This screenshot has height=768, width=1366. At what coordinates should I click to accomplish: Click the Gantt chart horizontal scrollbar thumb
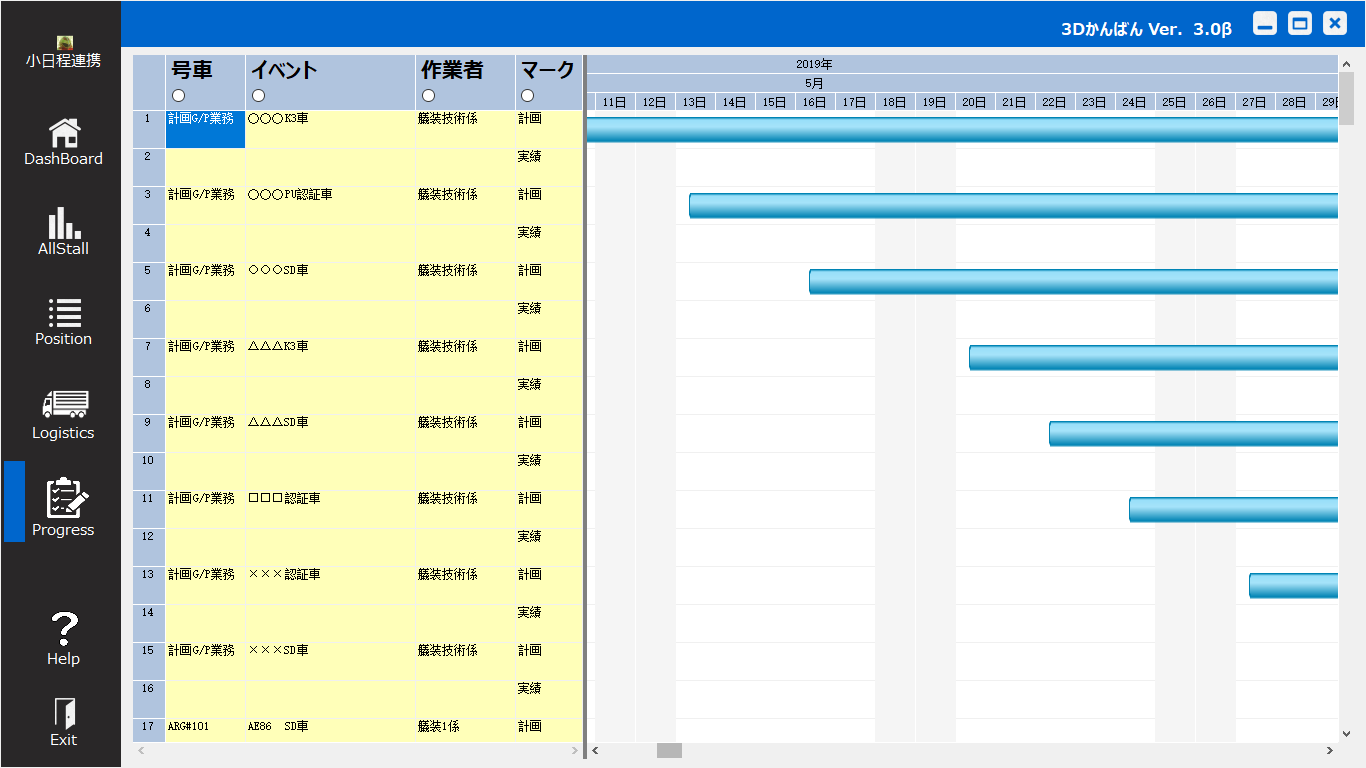pos(669,750)
